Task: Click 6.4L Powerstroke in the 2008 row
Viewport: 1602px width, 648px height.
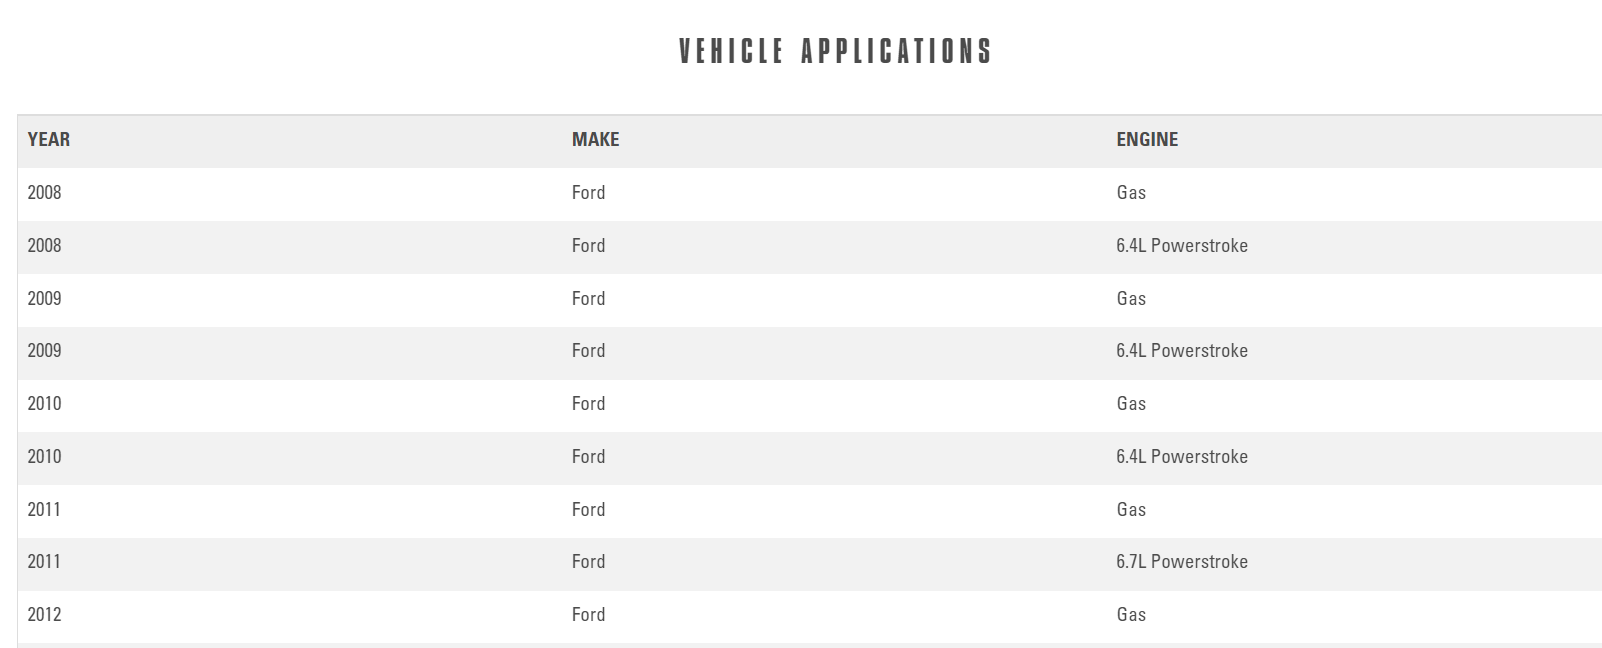Action: (x=1182, y=246)
